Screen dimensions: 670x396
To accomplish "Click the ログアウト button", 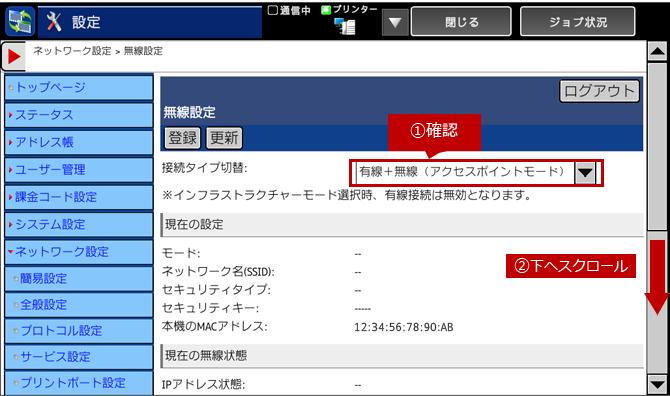I will 599,91.
